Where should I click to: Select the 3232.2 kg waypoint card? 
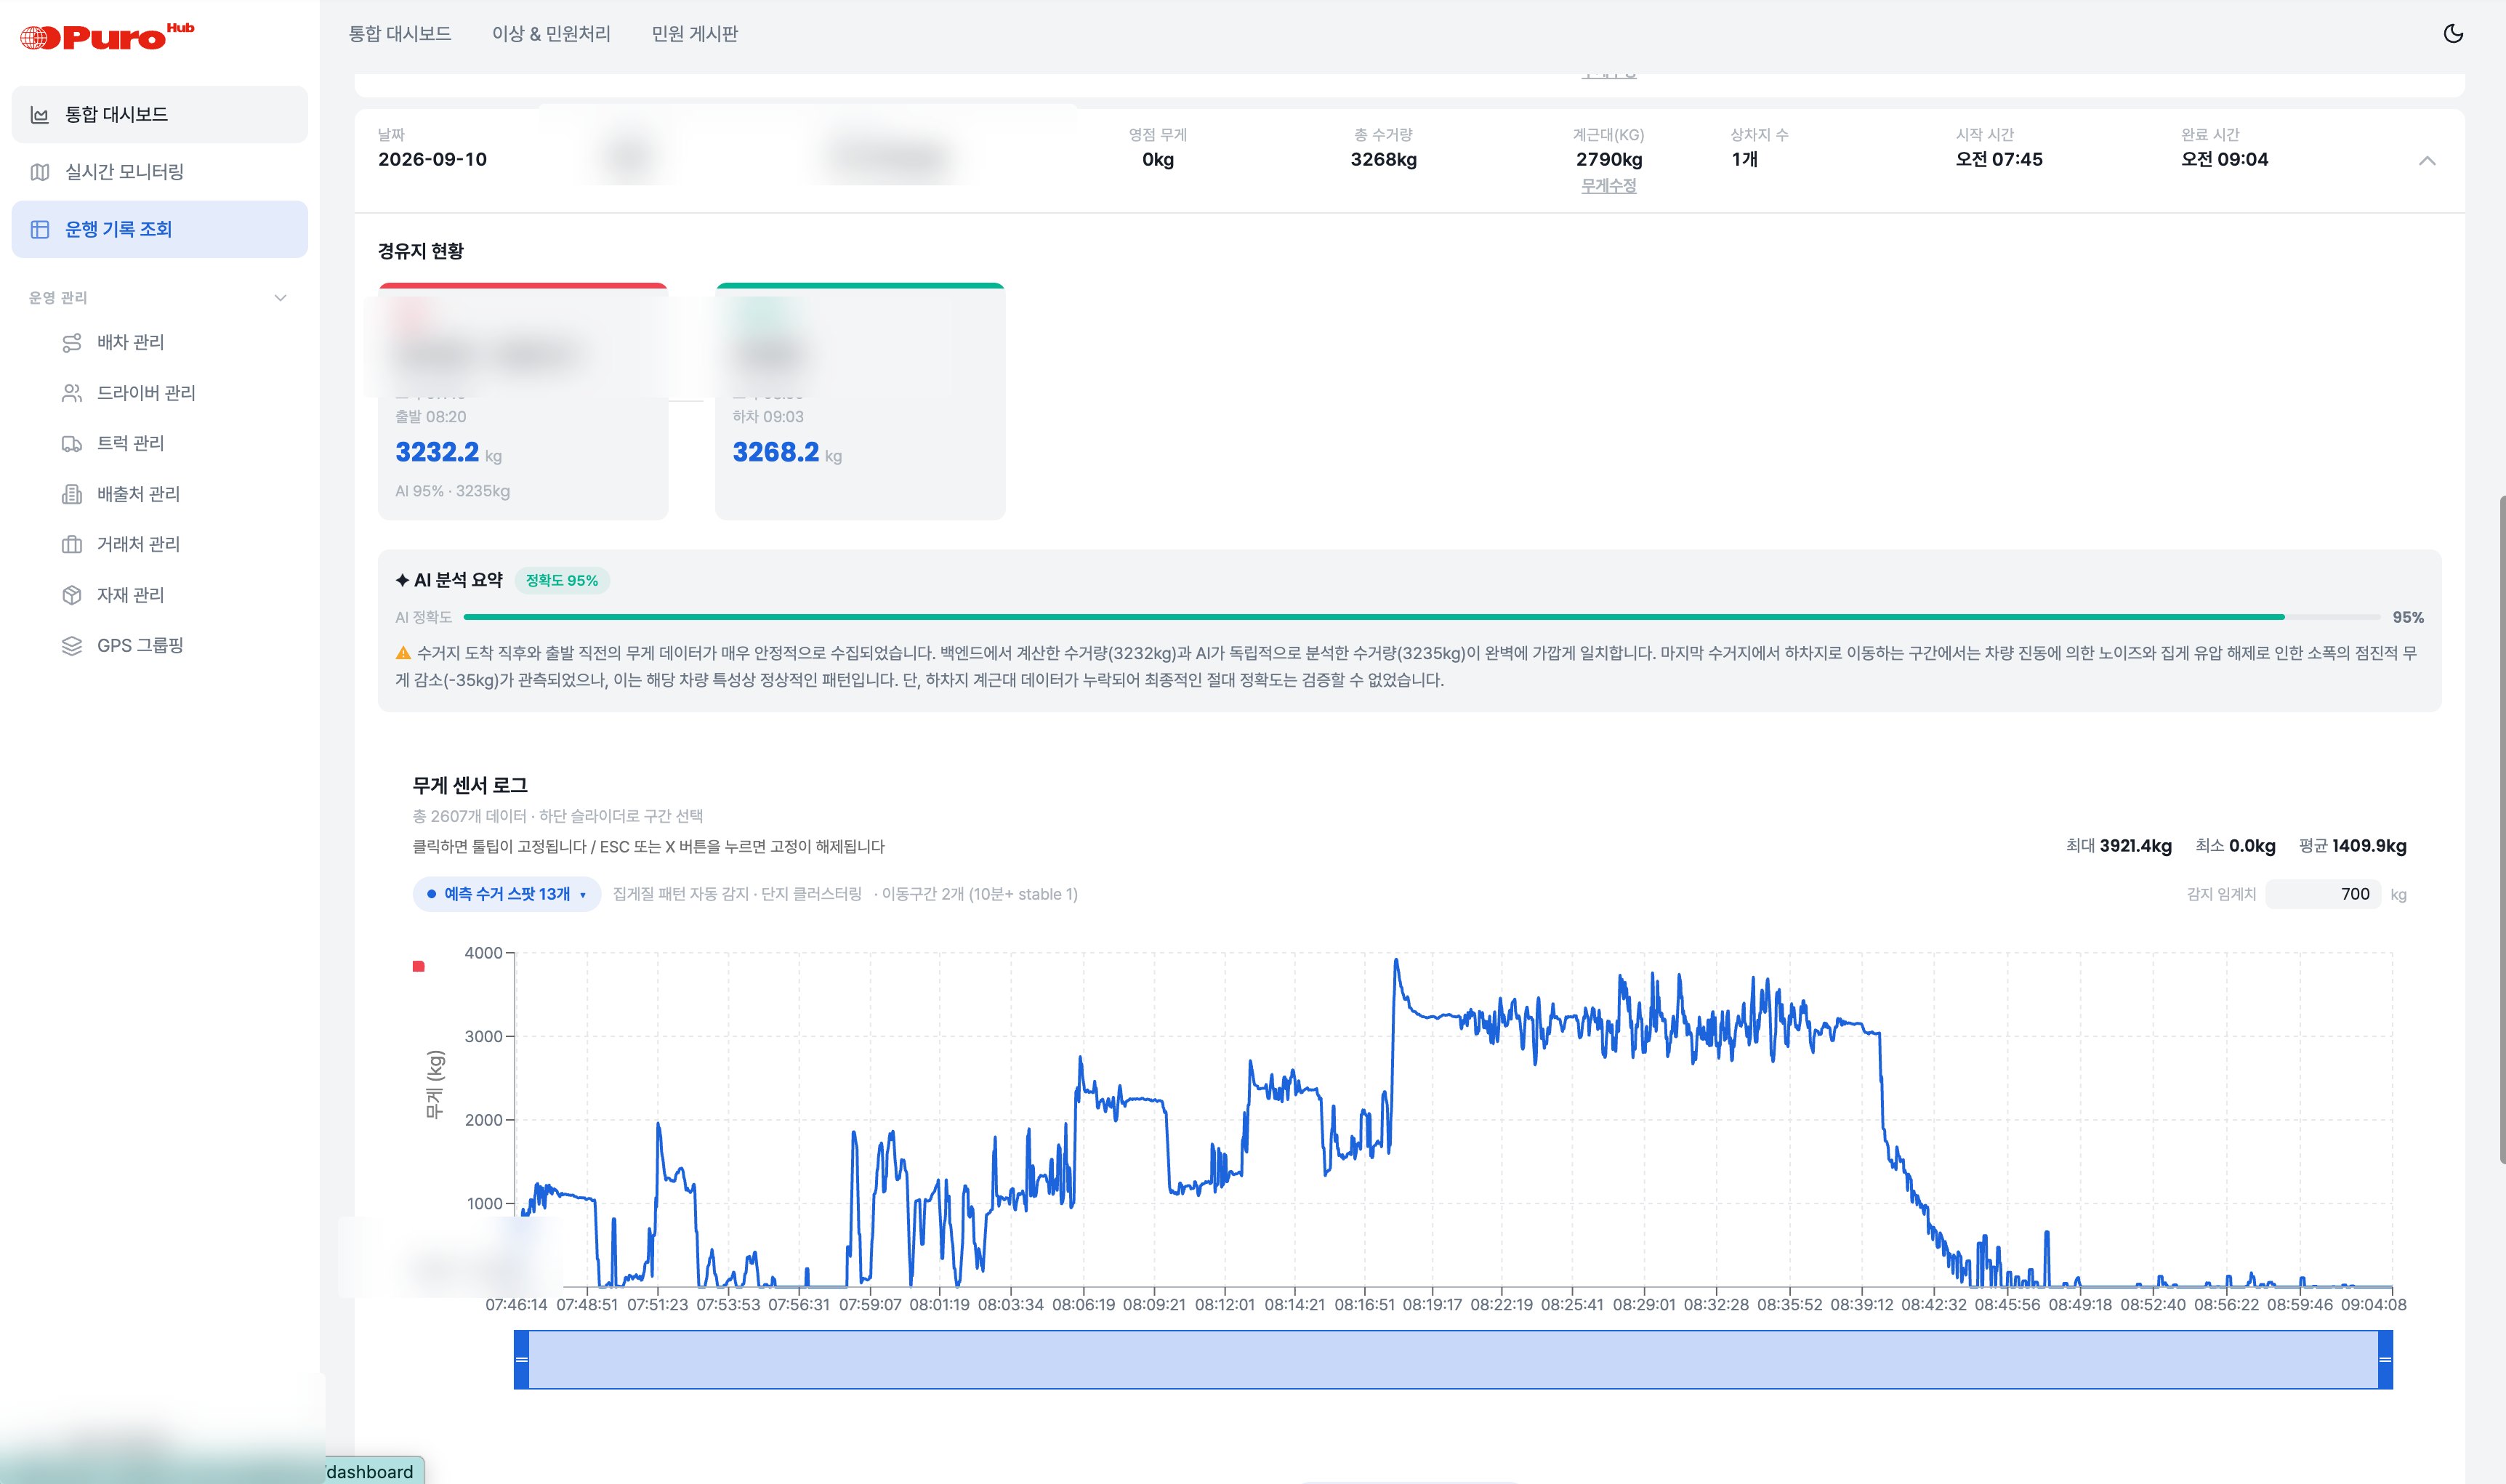[523, 401]
